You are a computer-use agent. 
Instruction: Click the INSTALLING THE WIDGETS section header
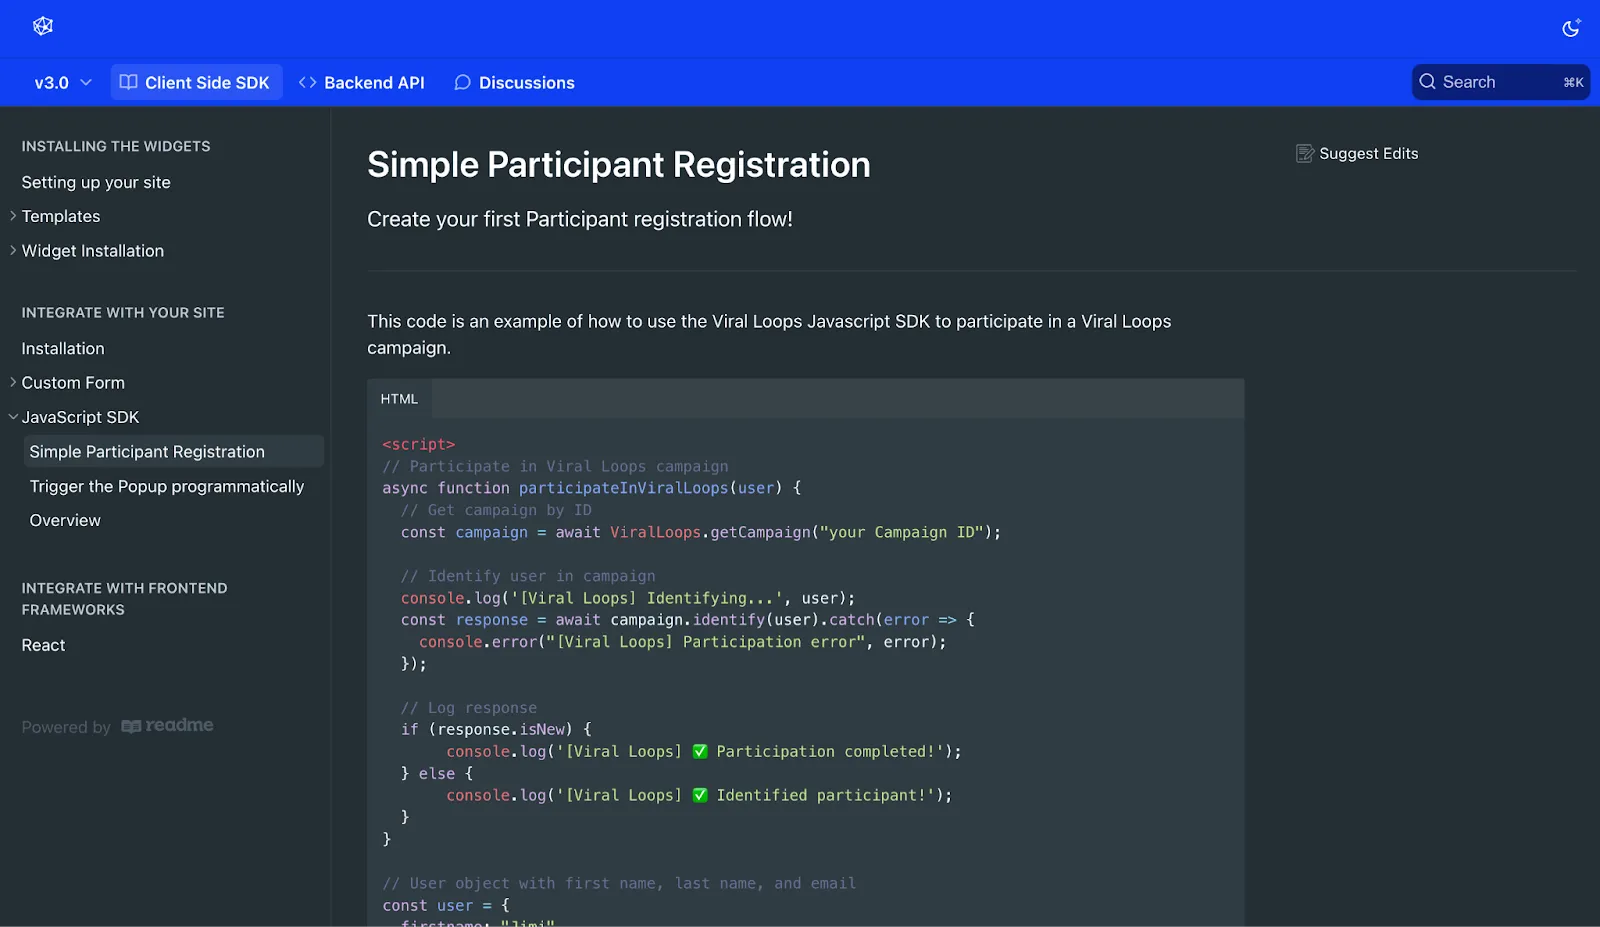116,146
